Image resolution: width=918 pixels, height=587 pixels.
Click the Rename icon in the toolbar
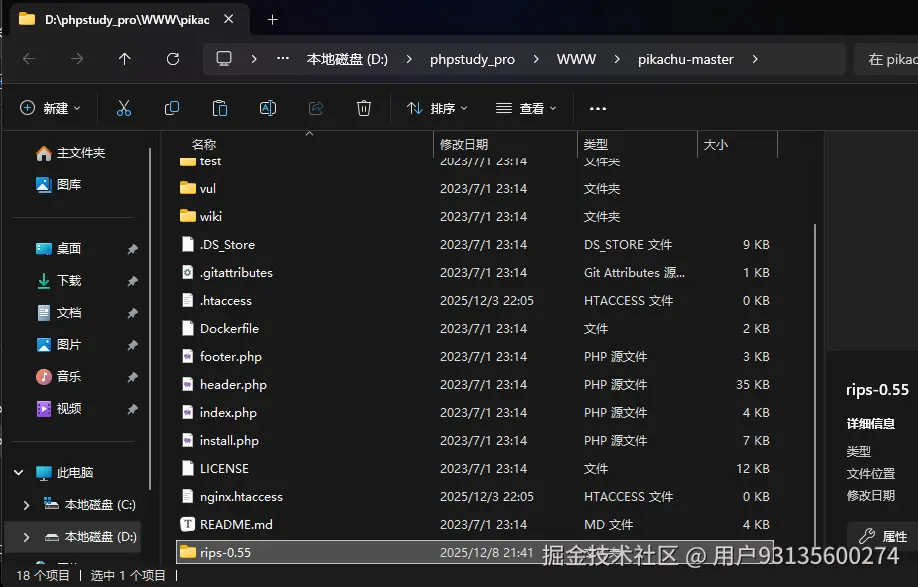coord(267,108)
